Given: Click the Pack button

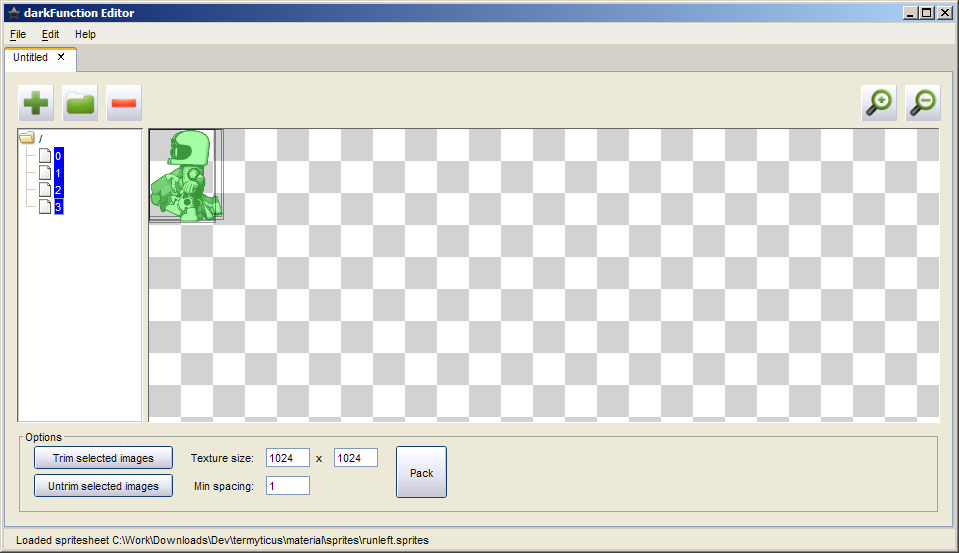Looking at the screenshot, I should (421, 472).
